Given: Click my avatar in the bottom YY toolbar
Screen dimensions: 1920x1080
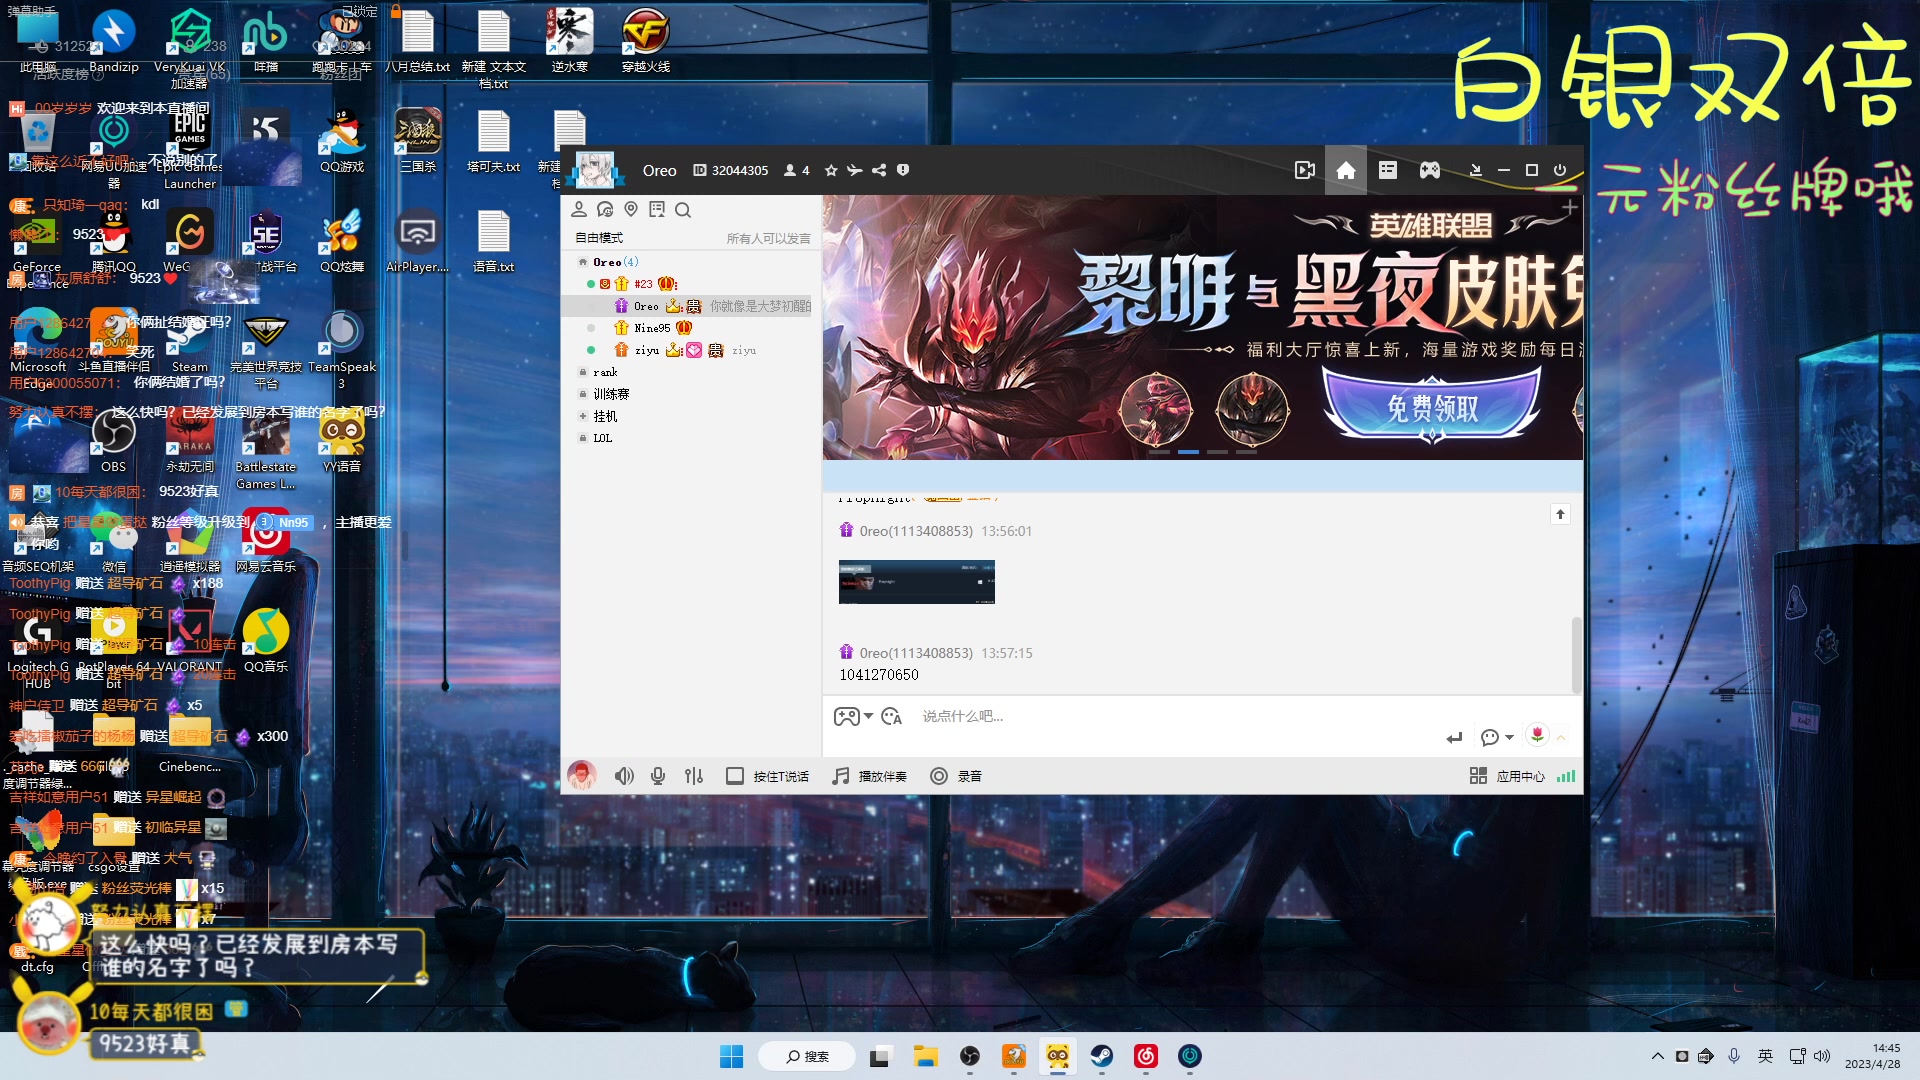Looking at the screenshot, I should pyautogui.click(x=581, y=775).
